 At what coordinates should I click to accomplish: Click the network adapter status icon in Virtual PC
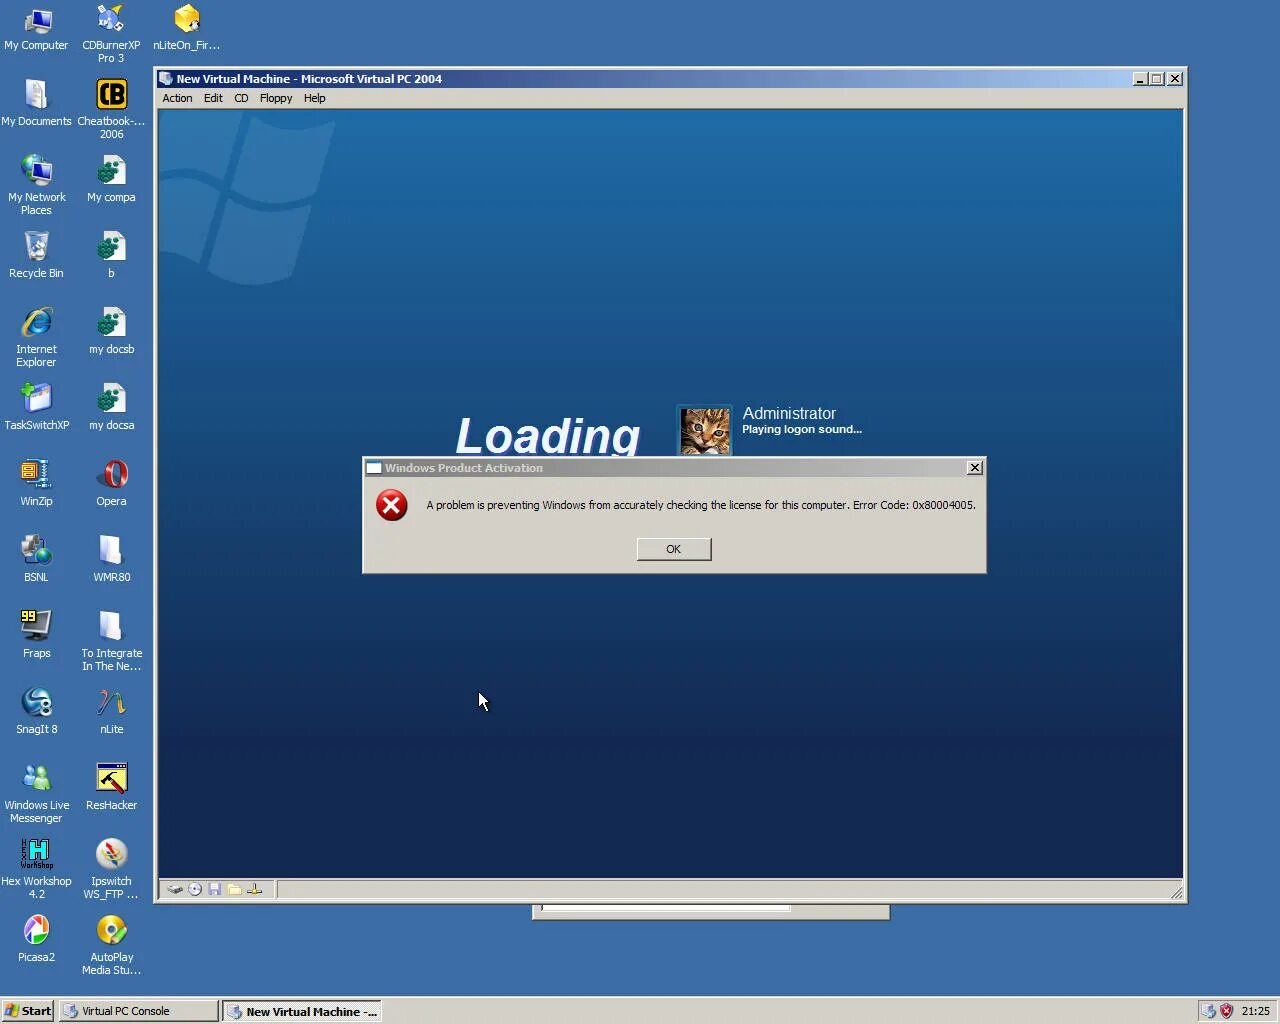click(254, 889)
